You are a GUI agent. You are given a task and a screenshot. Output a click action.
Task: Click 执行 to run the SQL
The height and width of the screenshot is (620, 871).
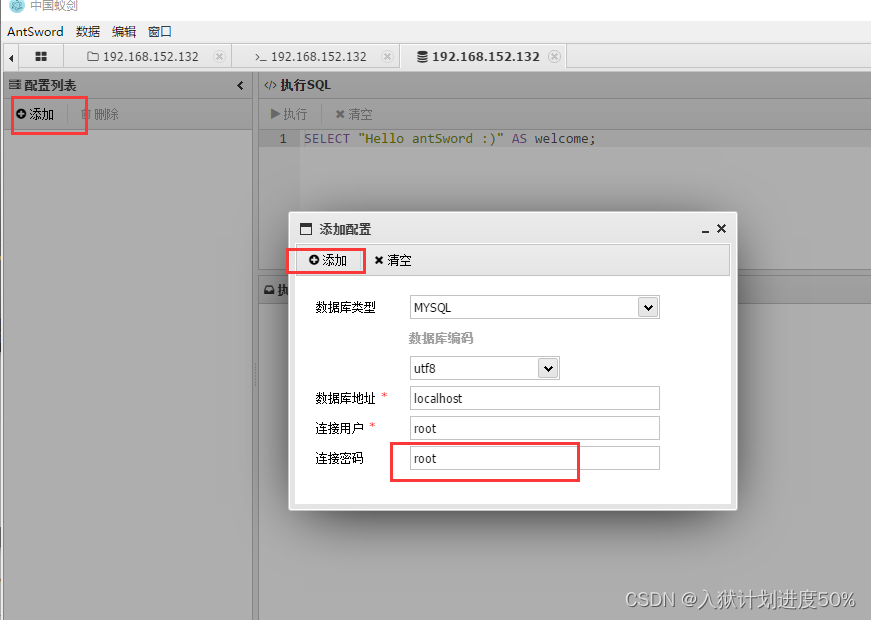289,114
